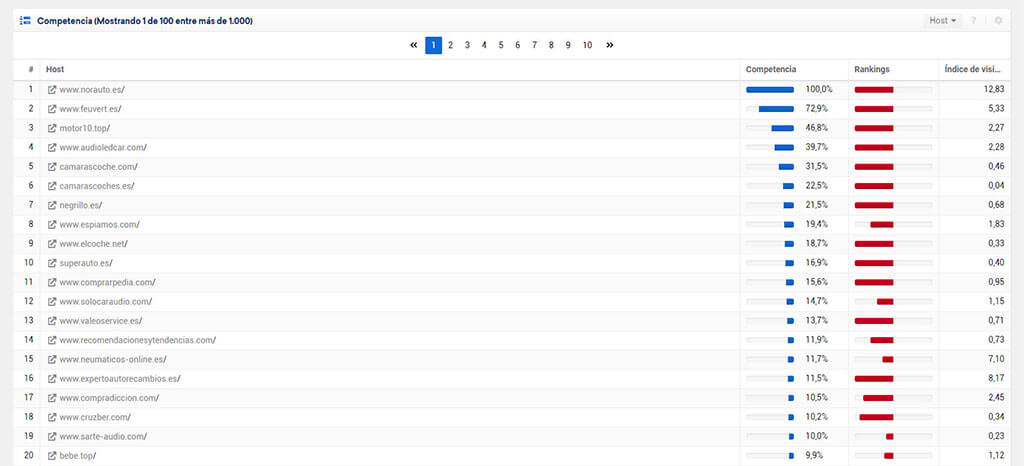This screenshot has height=466, width=1024.
Task: Click the 8,17 visibility index value
Action: (995, 379)
